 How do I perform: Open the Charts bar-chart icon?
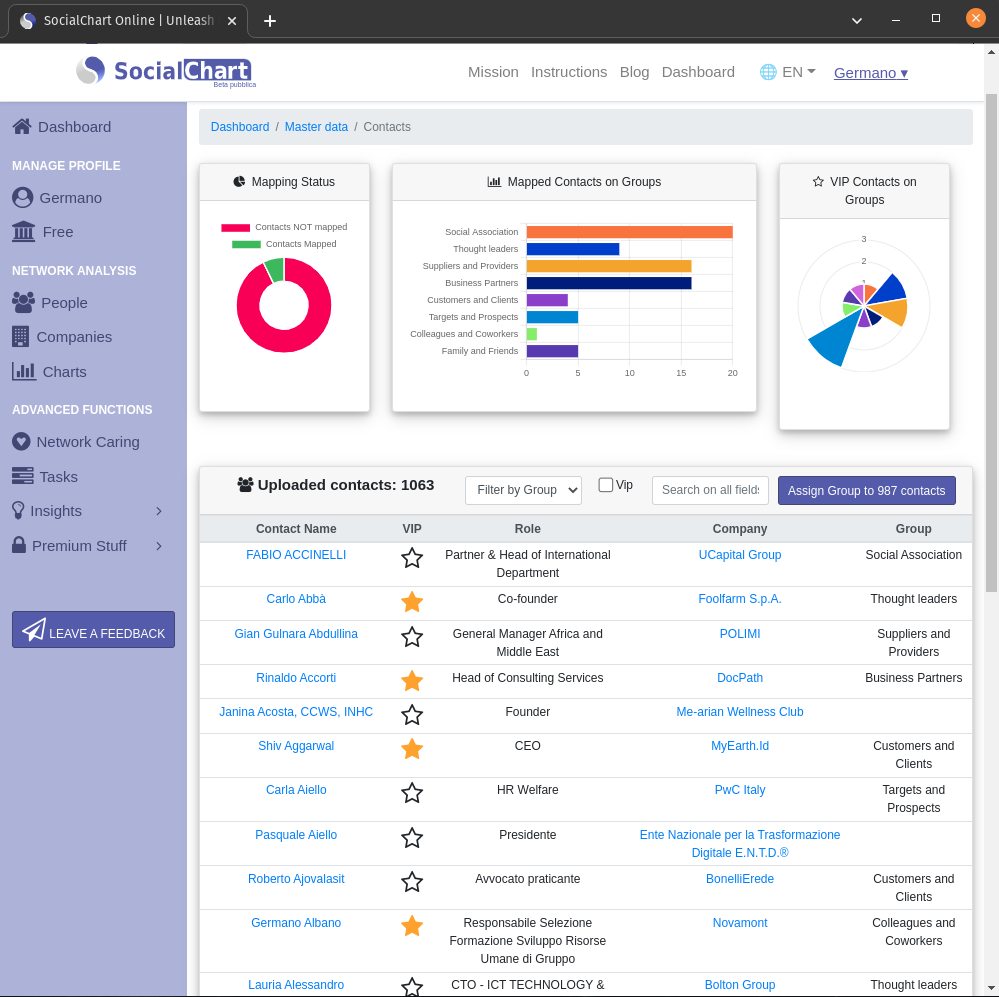(24, 371)
